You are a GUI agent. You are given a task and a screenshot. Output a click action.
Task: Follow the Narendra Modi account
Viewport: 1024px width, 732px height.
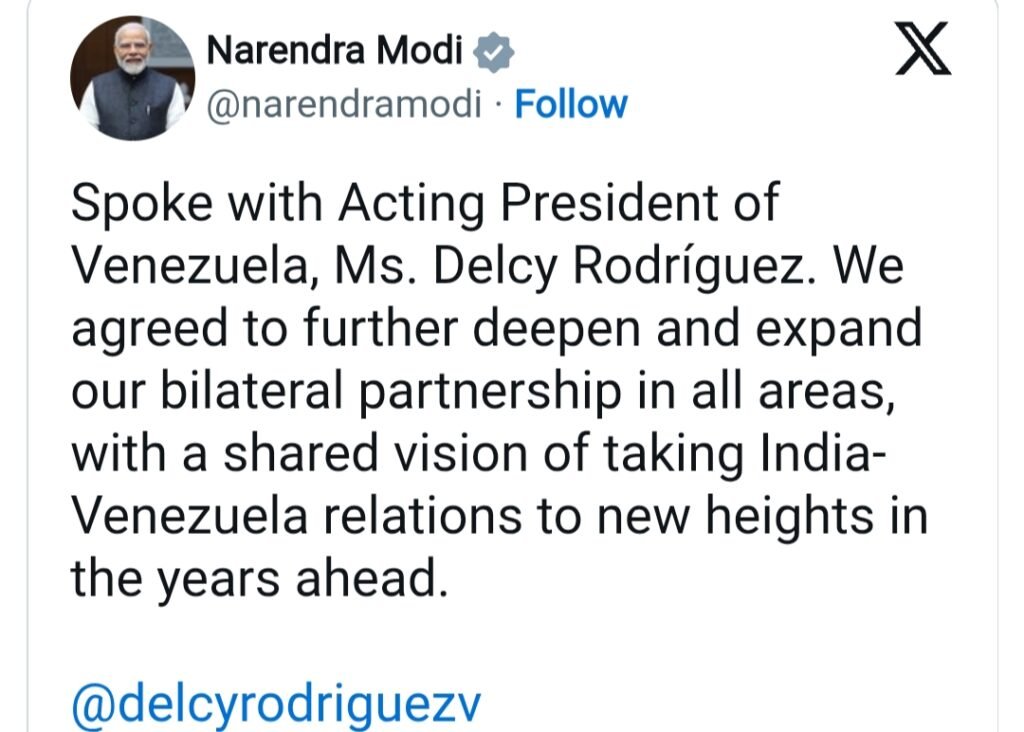click(571, 104)
